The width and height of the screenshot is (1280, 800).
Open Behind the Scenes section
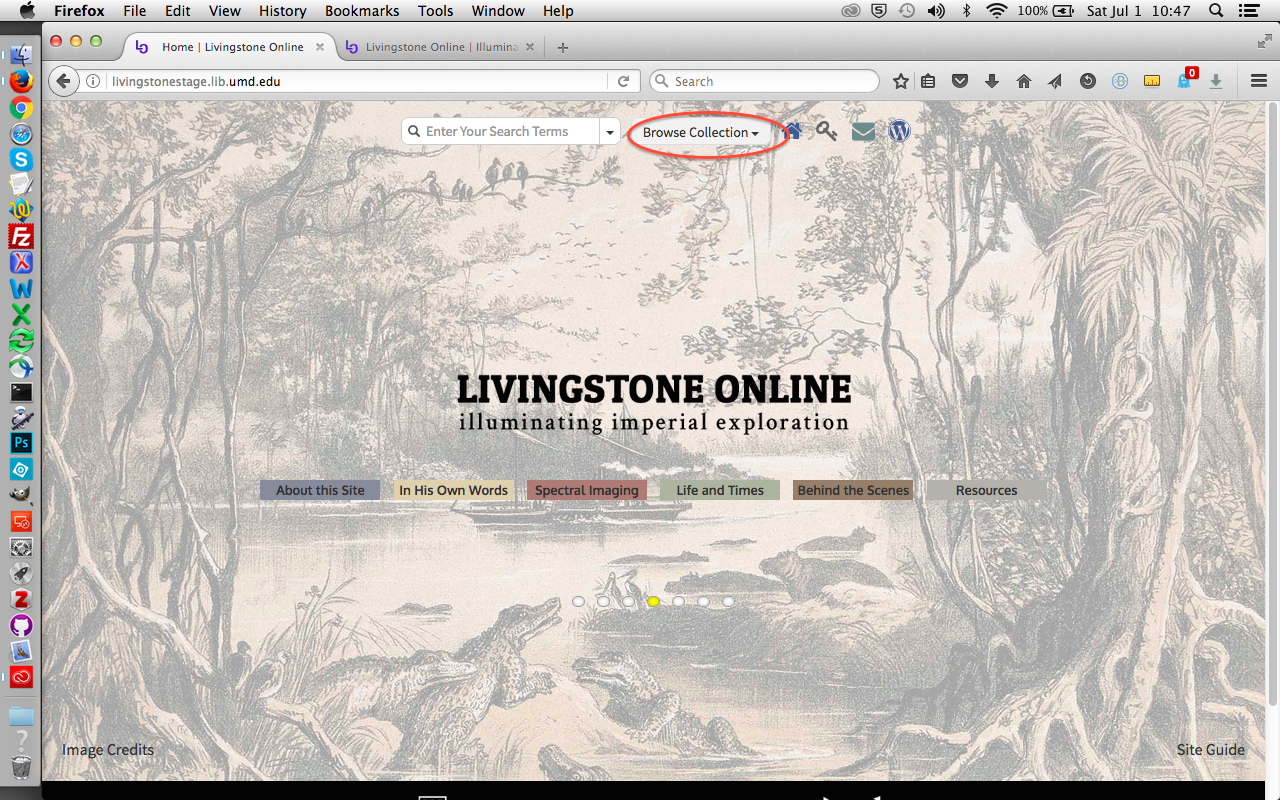point(853,490)
